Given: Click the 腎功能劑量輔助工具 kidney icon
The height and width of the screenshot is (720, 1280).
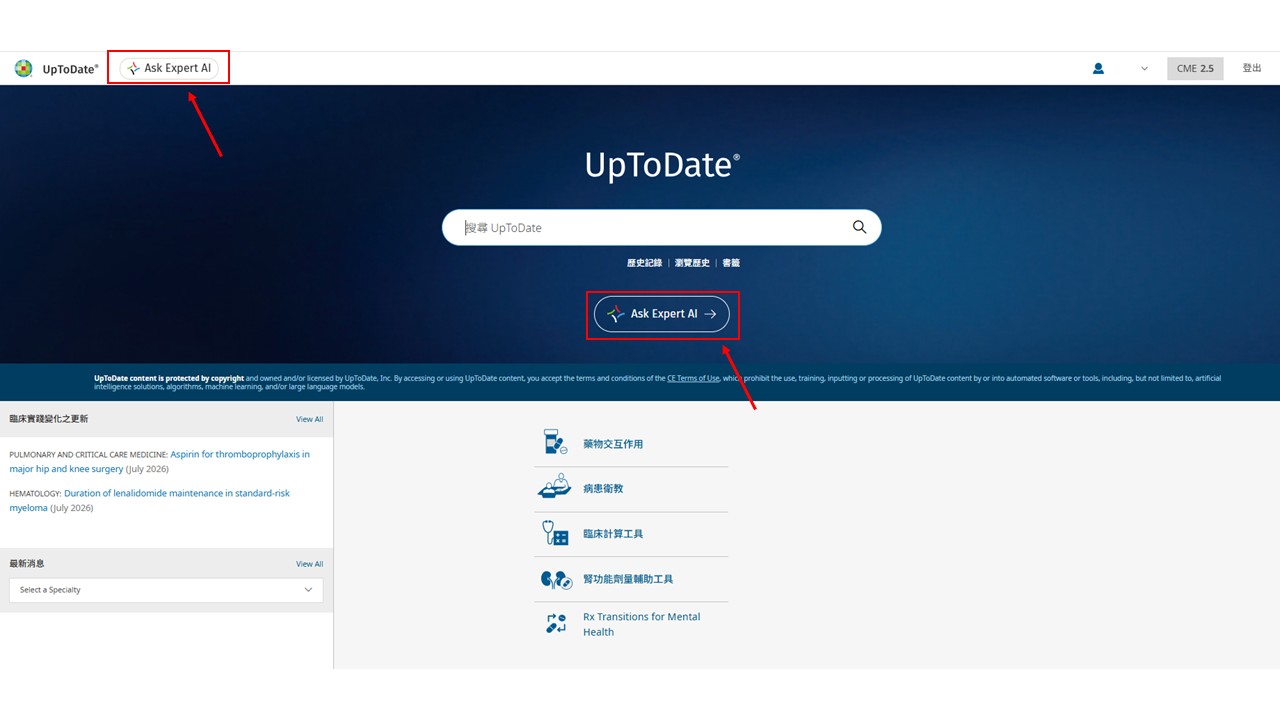Looking at the screenshot, I should [555, 579].
